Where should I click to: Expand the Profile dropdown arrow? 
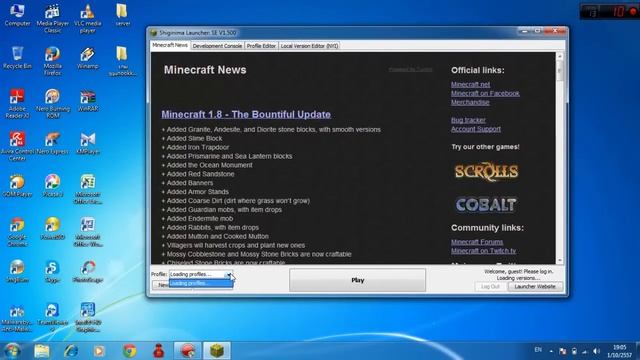tap(229, 274)
